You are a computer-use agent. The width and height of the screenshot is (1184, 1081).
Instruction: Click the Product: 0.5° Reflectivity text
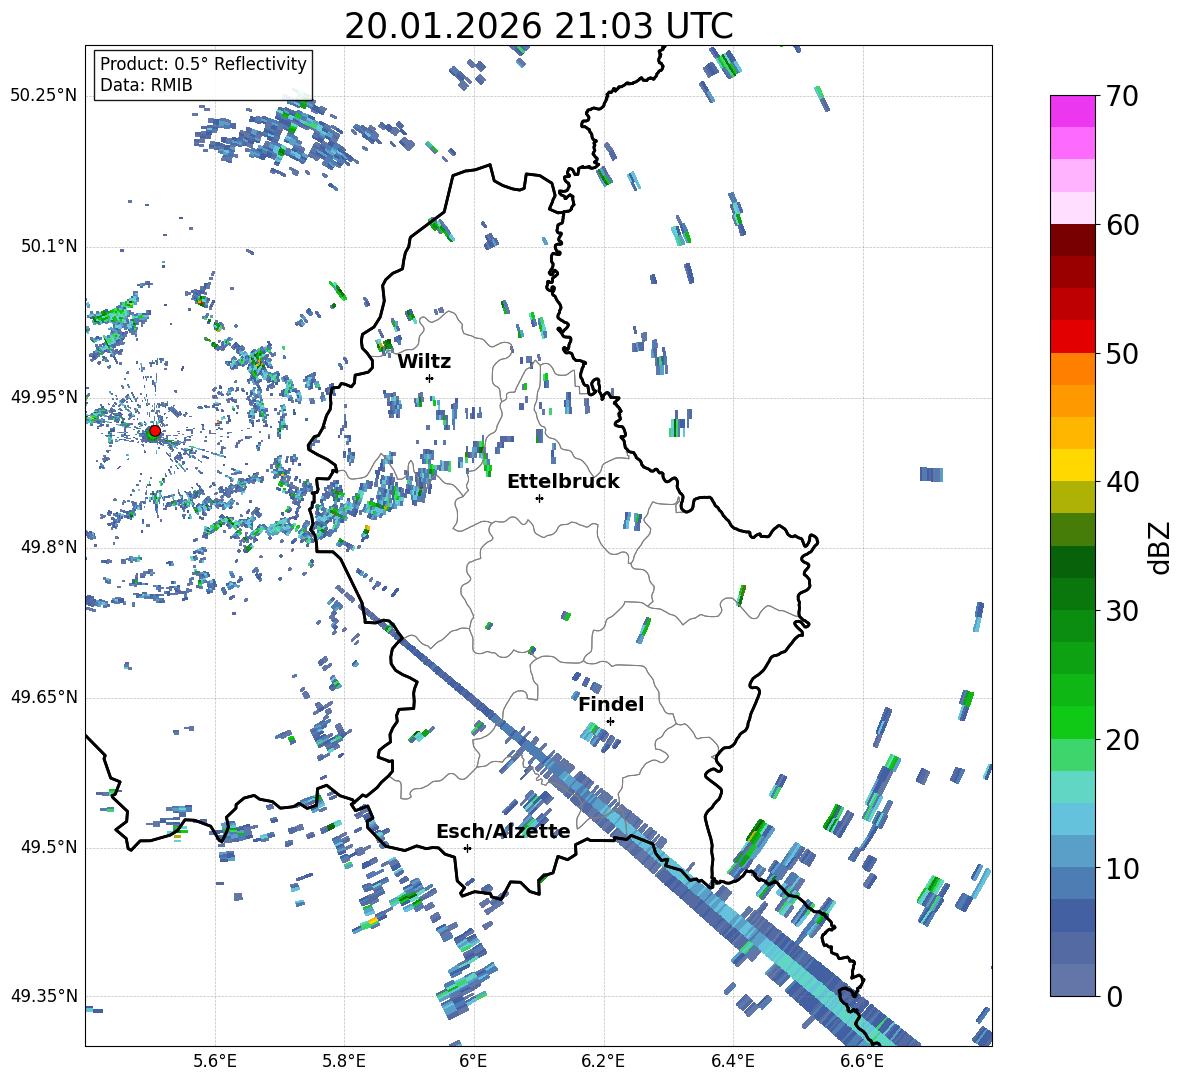203,63
